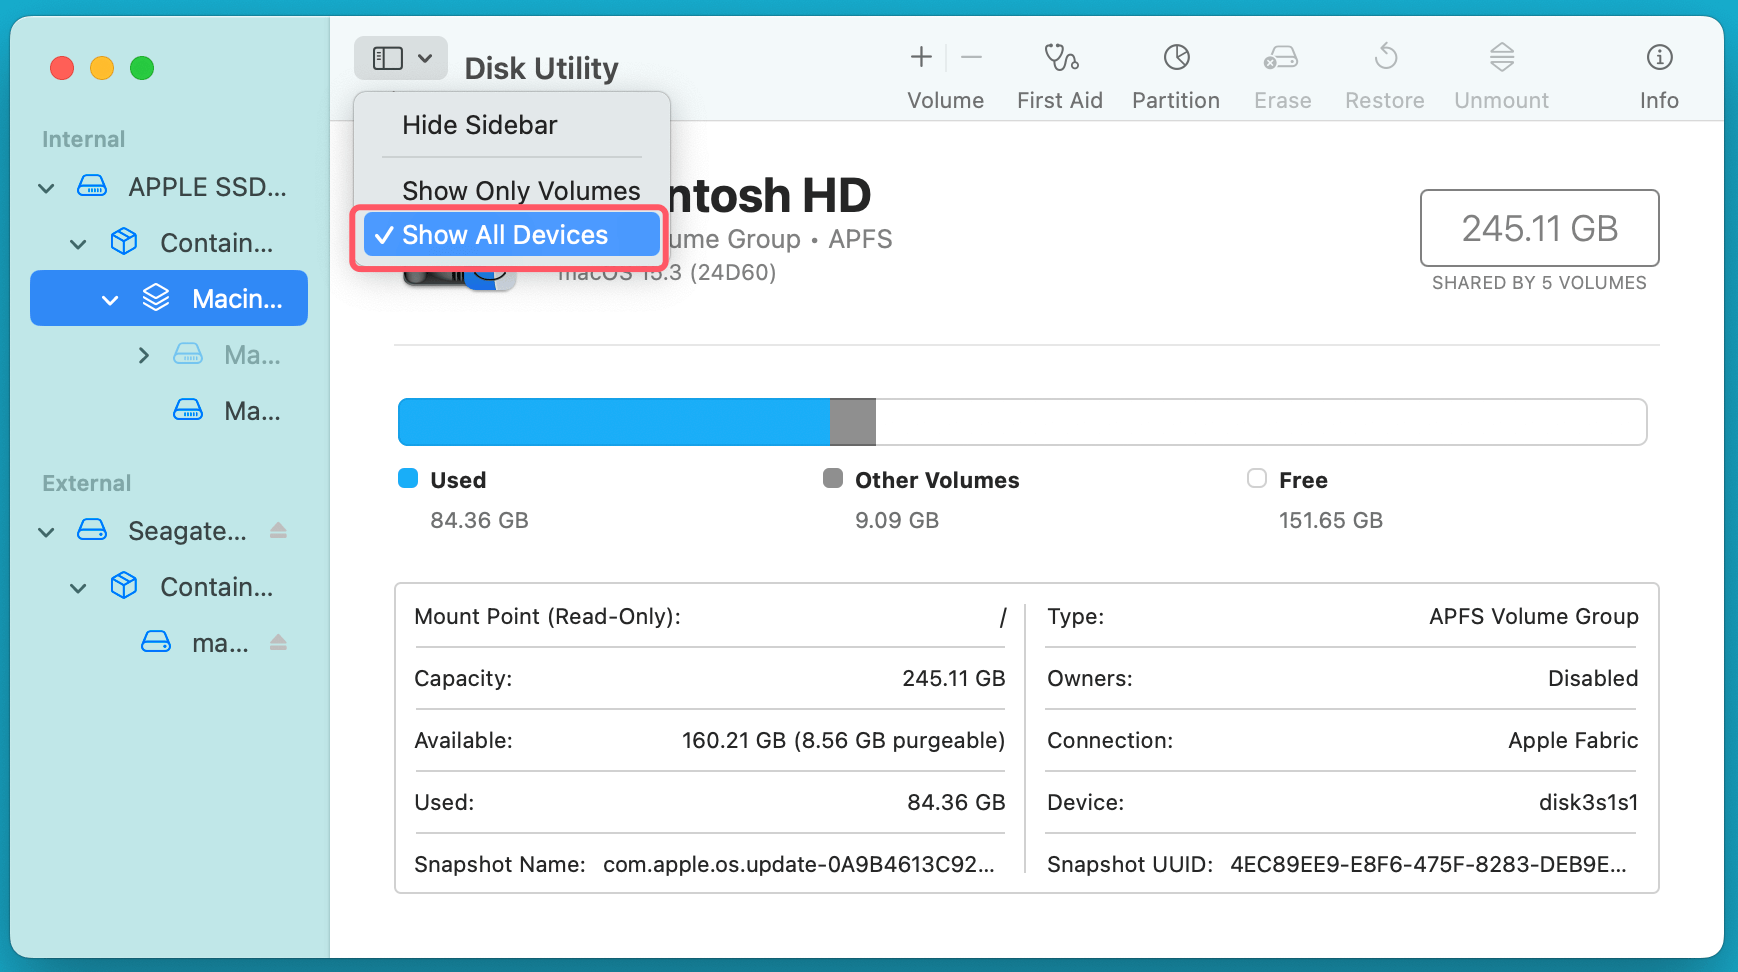Enable Show Only Volumes view

click(520, 190)
